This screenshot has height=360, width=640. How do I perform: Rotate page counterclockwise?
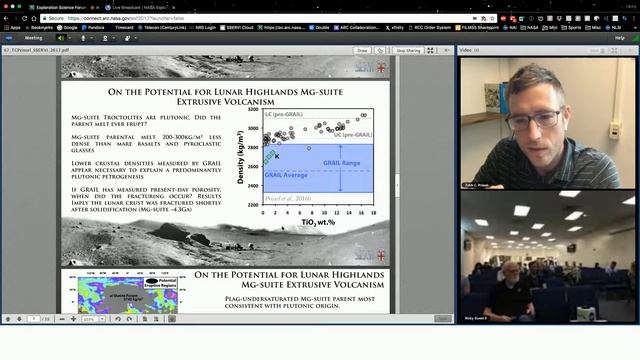pos(118,319)
